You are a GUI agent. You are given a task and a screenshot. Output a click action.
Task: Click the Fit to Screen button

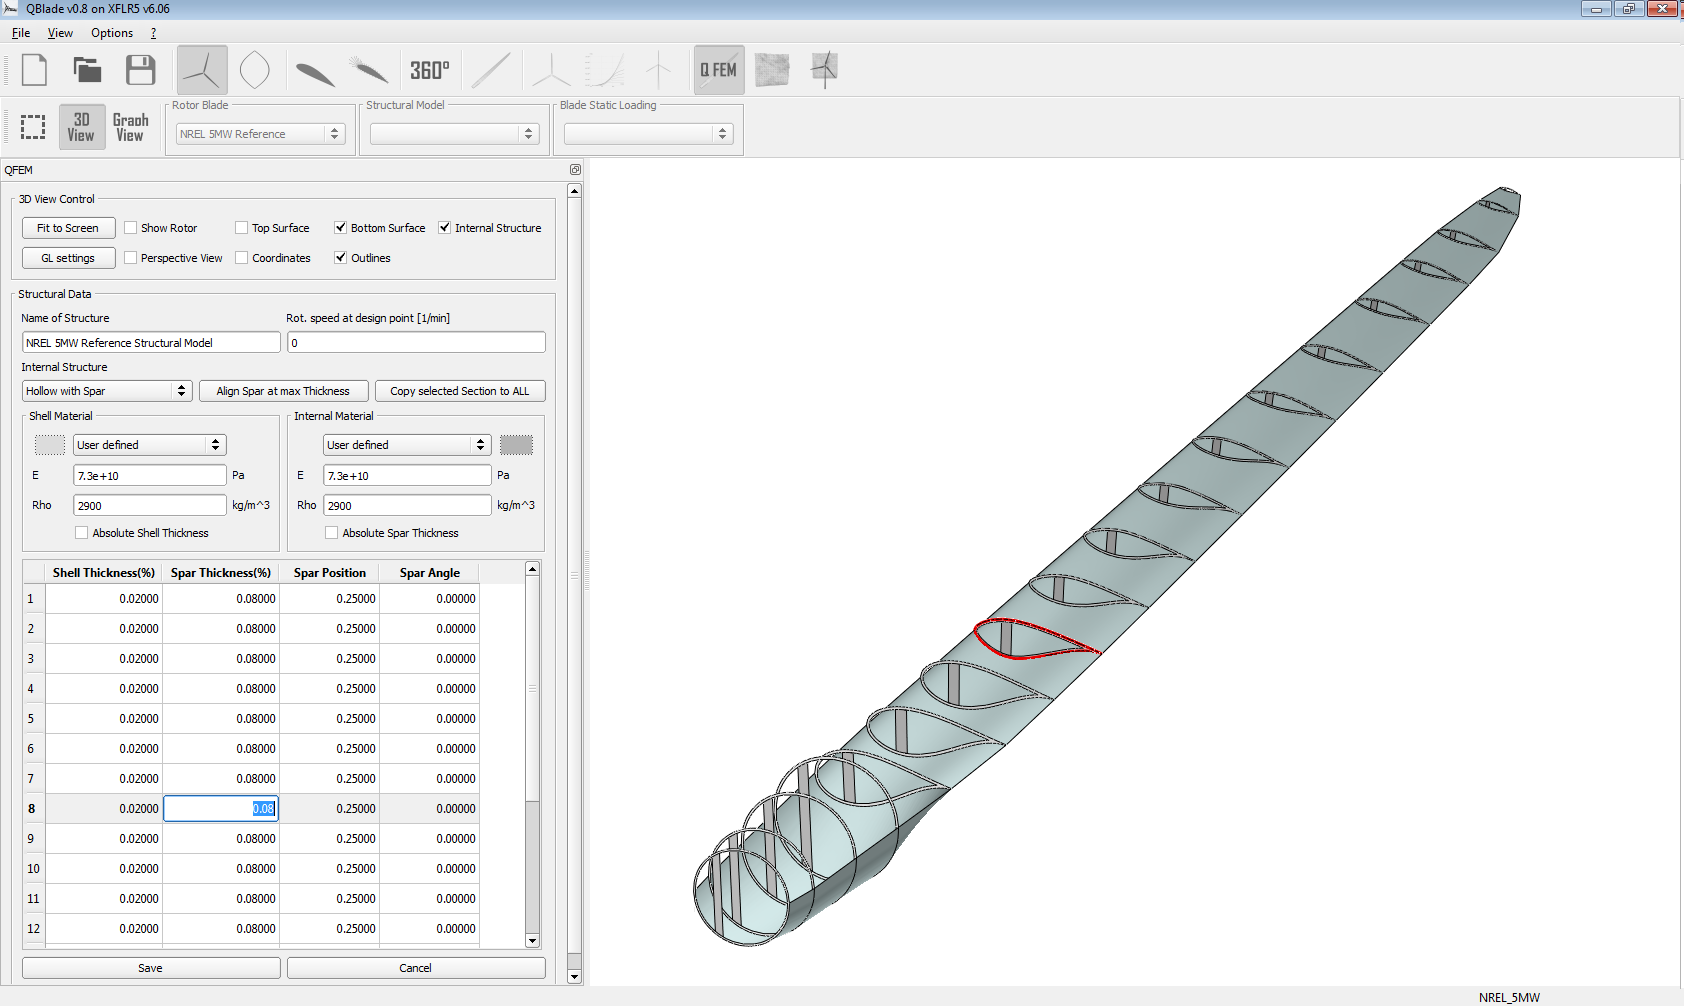[68, 227]
